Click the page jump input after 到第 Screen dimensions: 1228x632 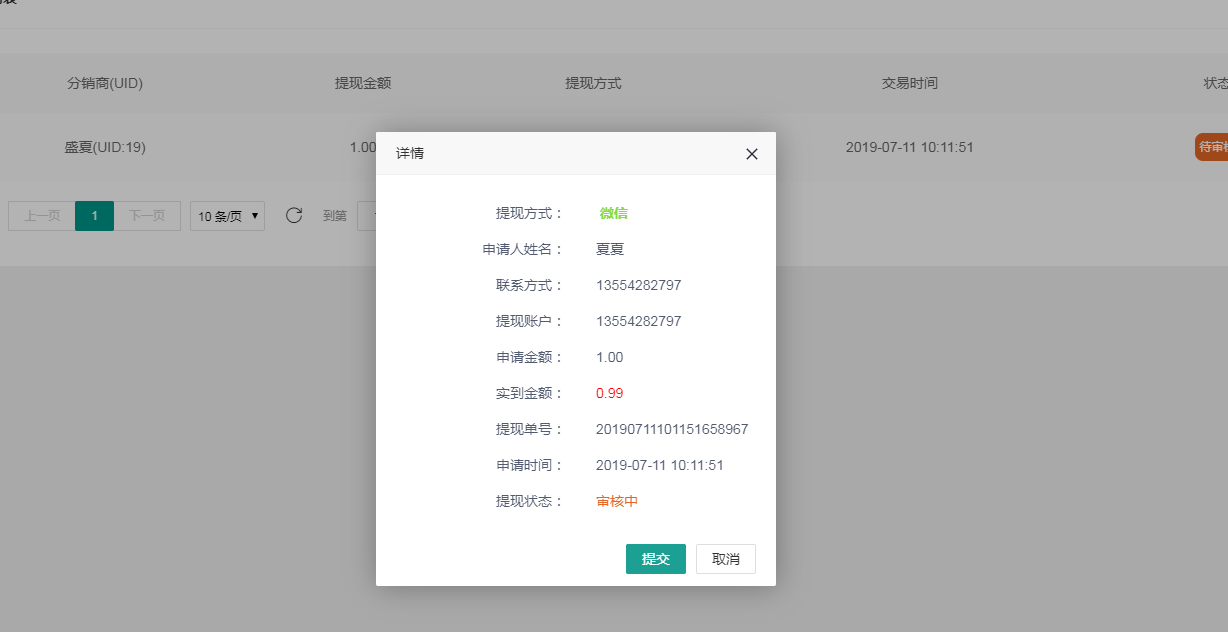point(366,216)
